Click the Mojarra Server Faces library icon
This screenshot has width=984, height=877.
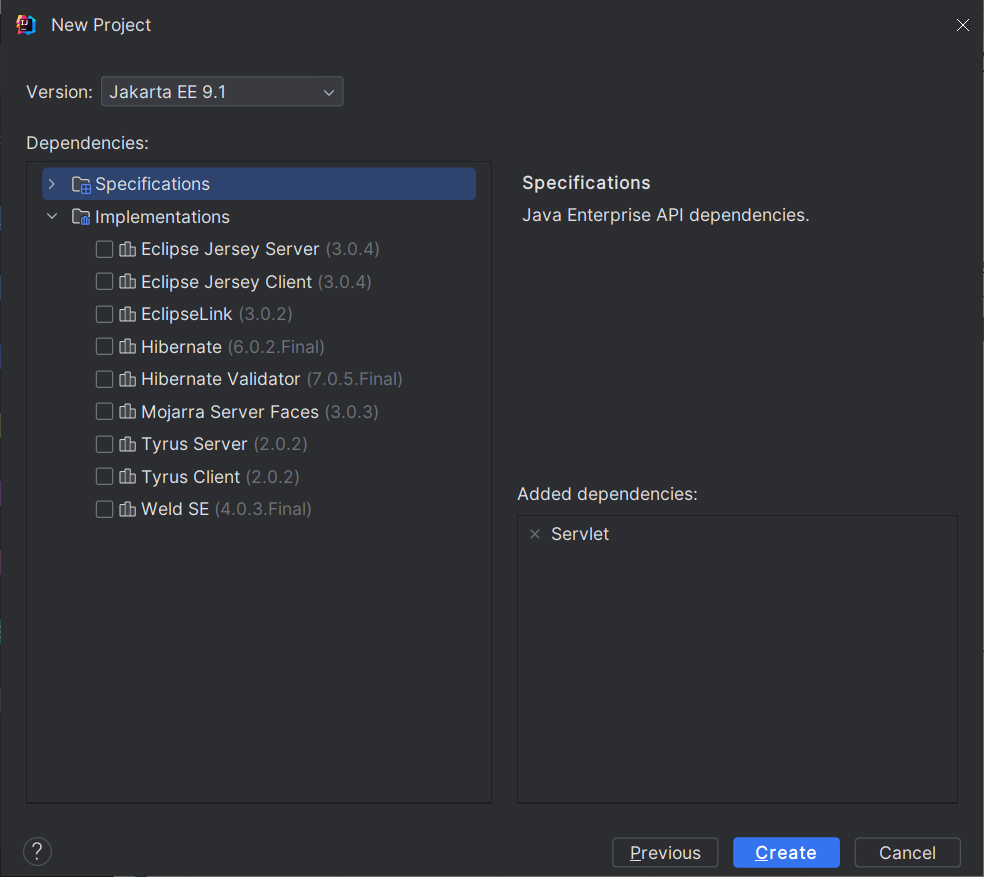pos(127,412)
